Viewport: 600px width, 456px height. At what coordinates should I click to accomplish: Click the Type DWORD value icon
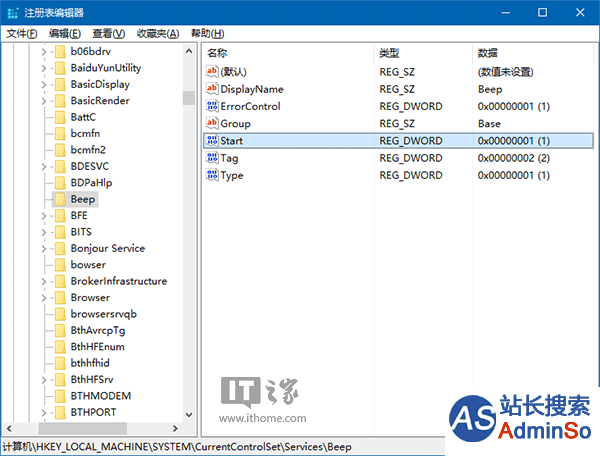(x=212, y=175)
